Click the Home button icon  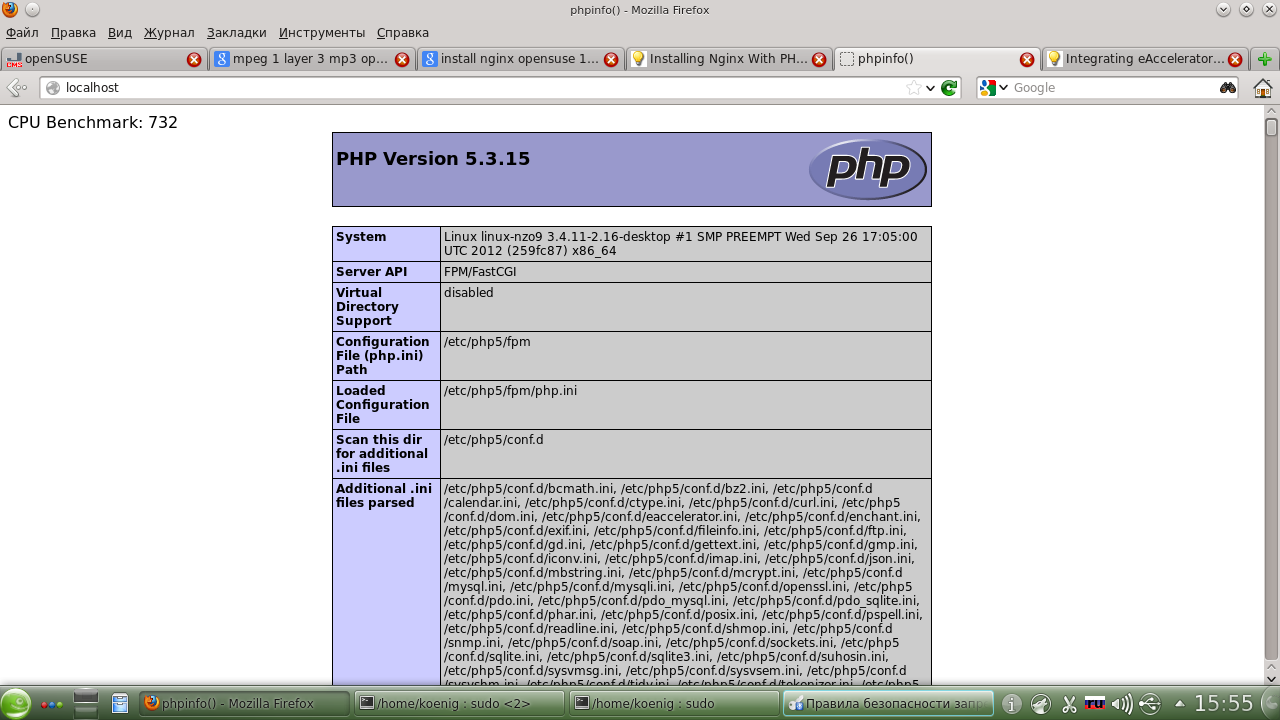[x=1262, y=88]
